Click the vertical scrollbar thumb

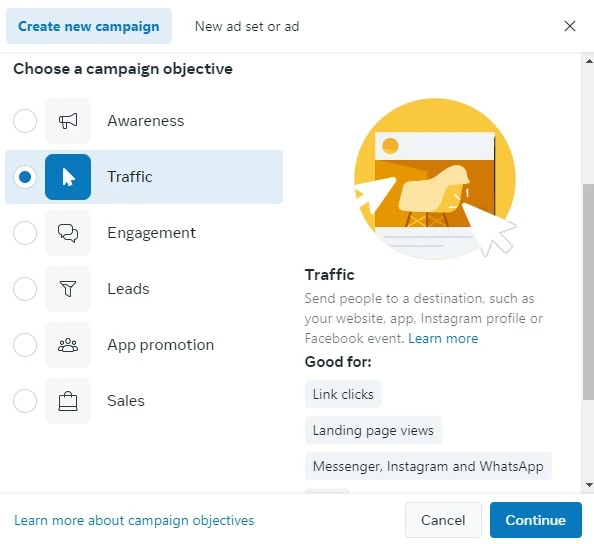click(x=588, y=292)
